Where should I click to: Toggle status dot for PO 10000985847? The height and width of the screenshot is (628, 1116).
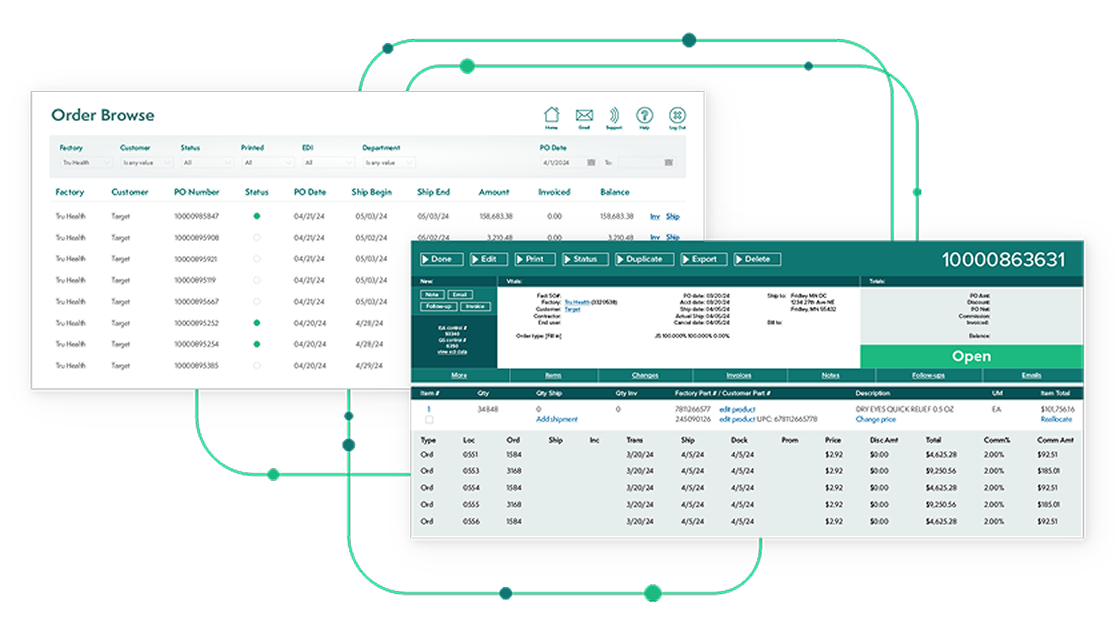[257, 216]
